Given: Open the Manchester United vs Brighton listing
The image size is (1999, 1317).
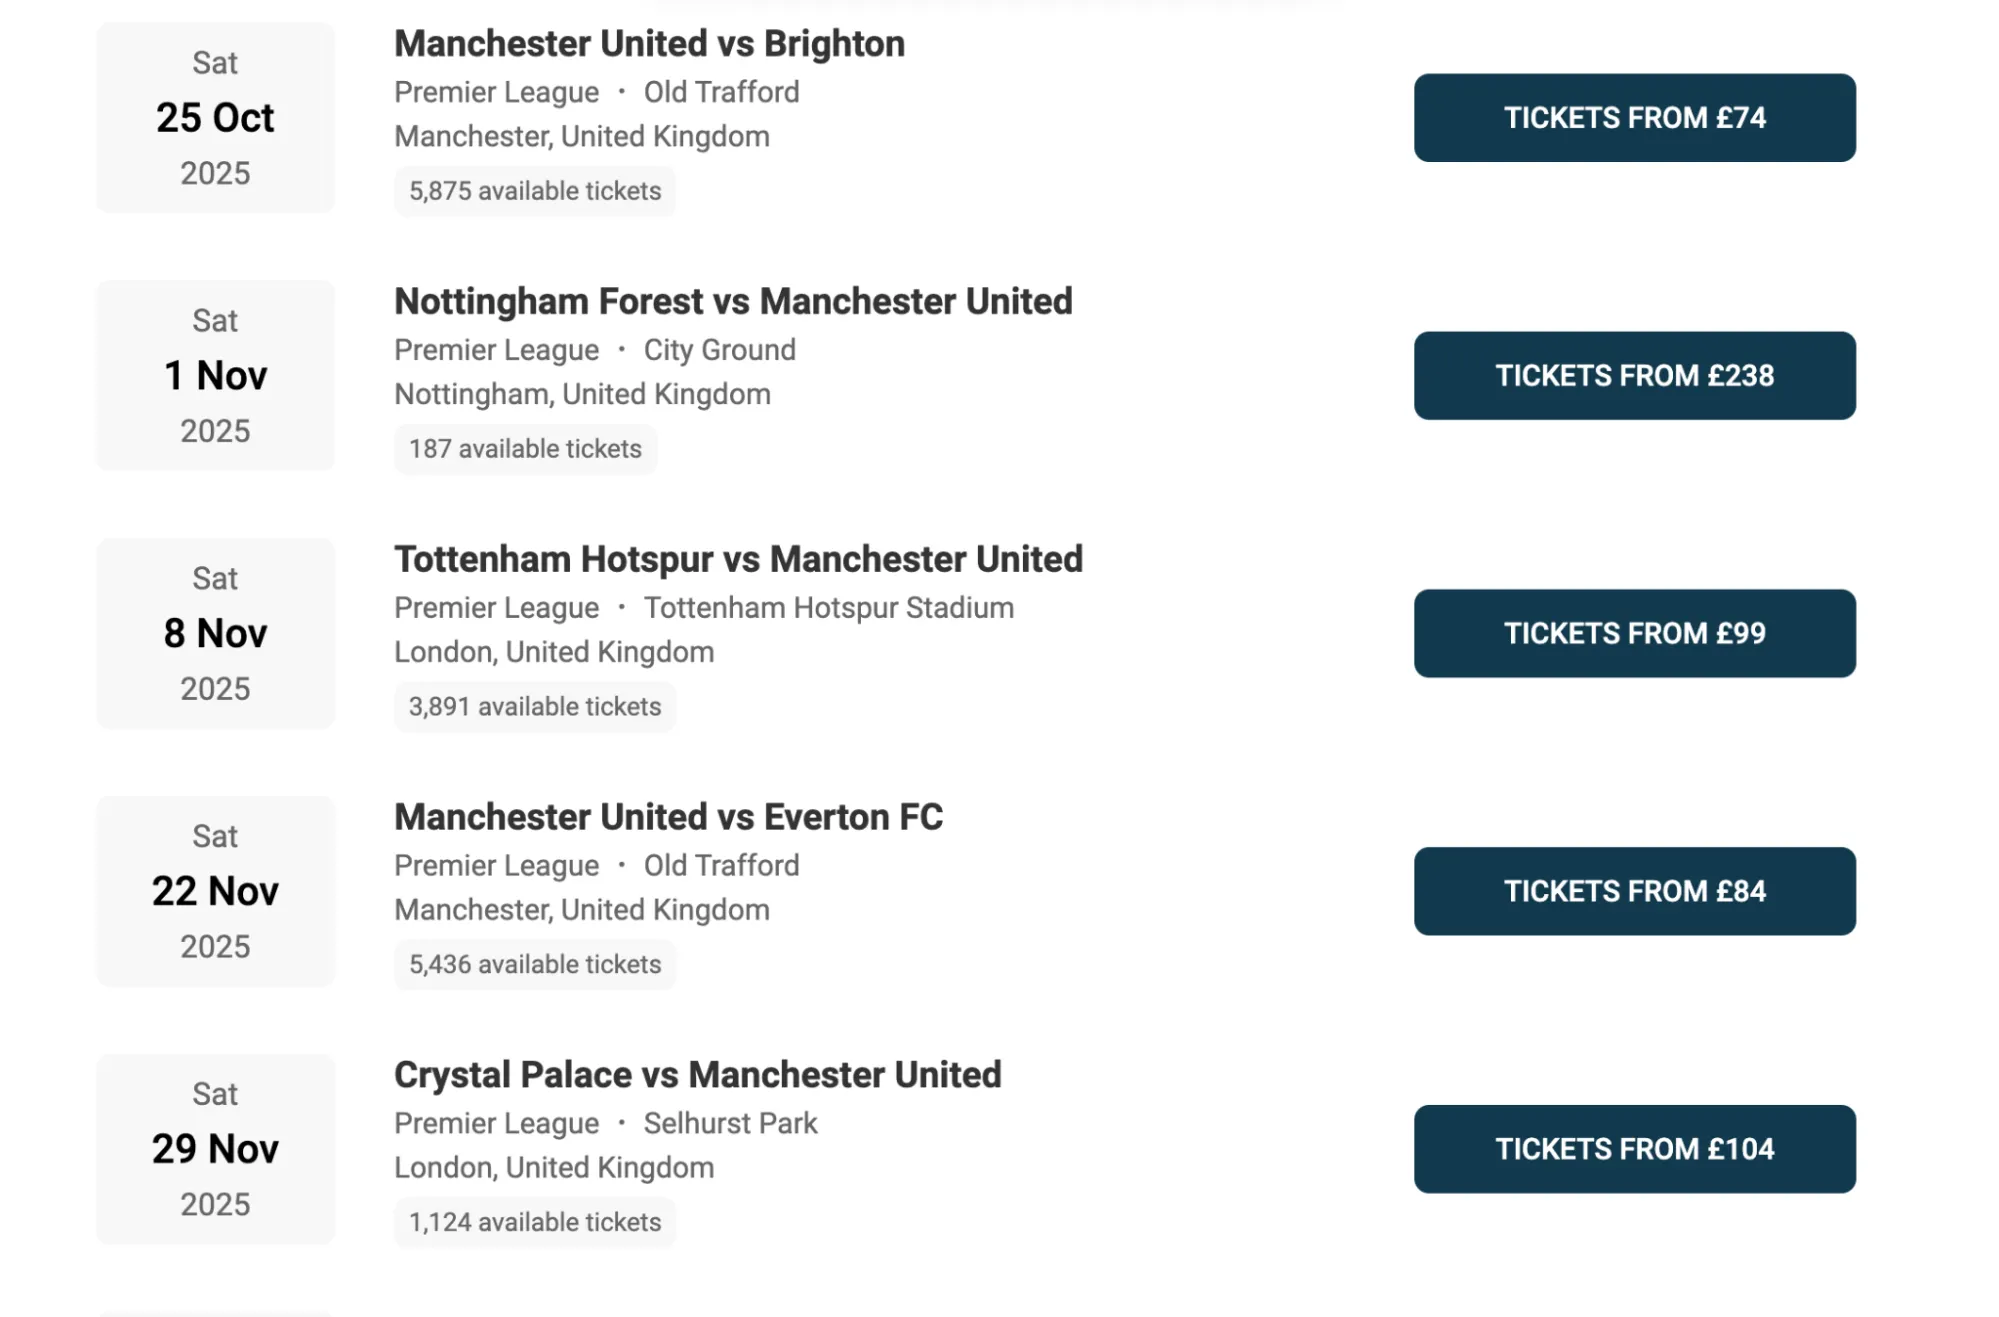Looking at the screenshot, I should click(x=649, y=44).
